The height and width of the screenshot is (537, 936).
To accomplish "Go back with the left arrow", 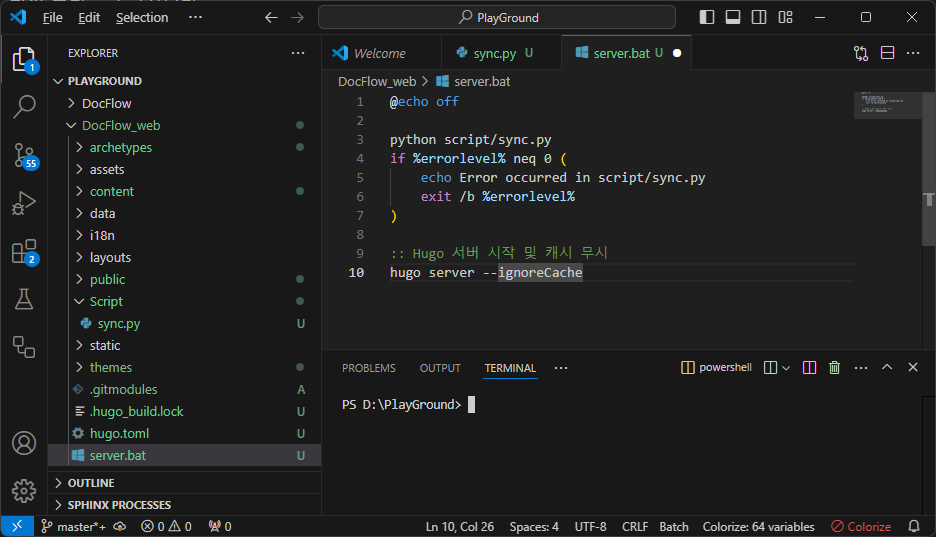I will (271, 17).
